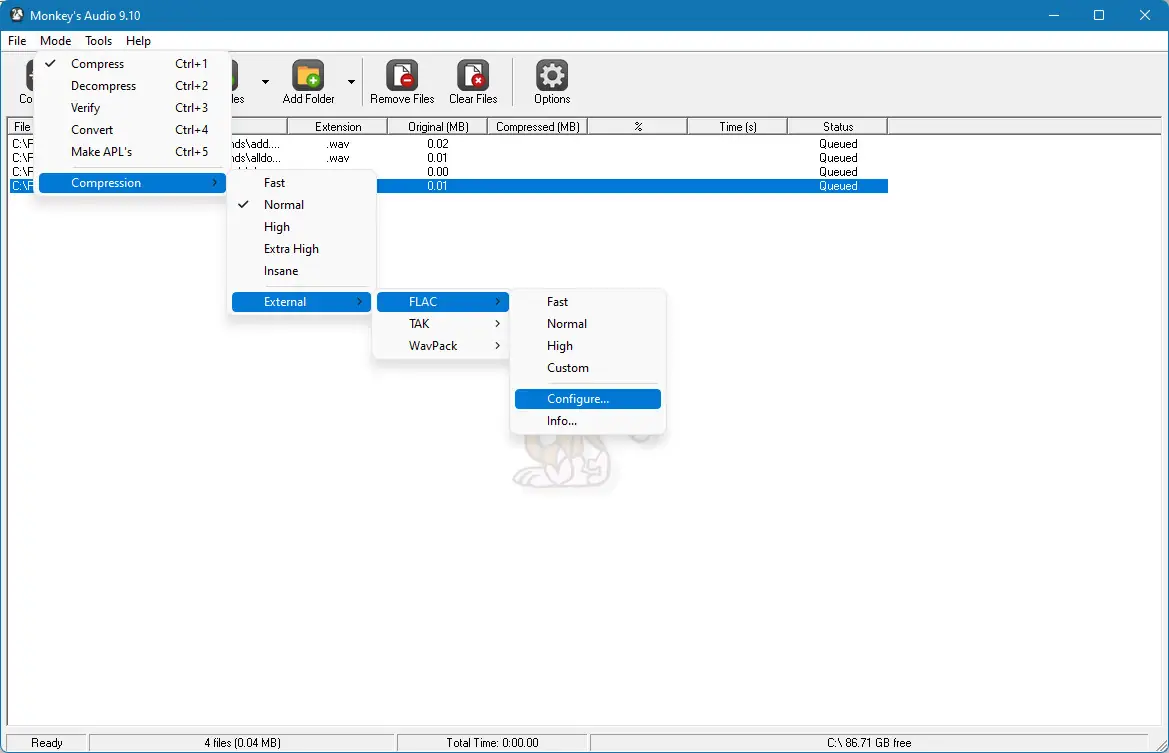Click the Remove Files toolbar icon
The width and height of the screenshot is (1169, 753).
(x=402, y=75)
